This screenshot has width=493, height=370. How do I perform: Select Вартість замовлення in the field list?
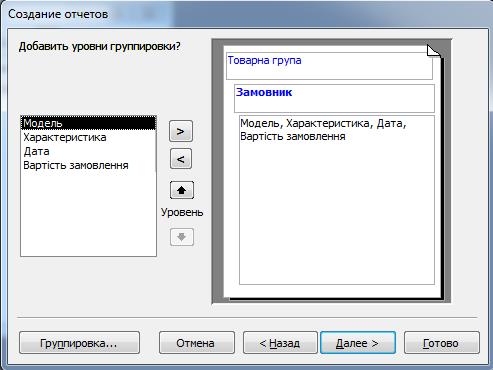[x=88, y=165]
